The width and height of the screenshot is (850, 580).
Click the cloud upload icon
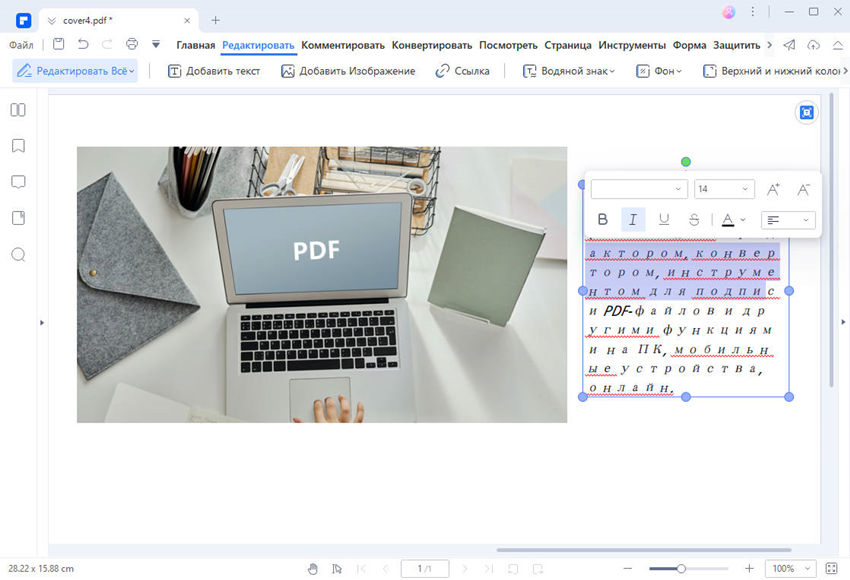coord(813,45)
